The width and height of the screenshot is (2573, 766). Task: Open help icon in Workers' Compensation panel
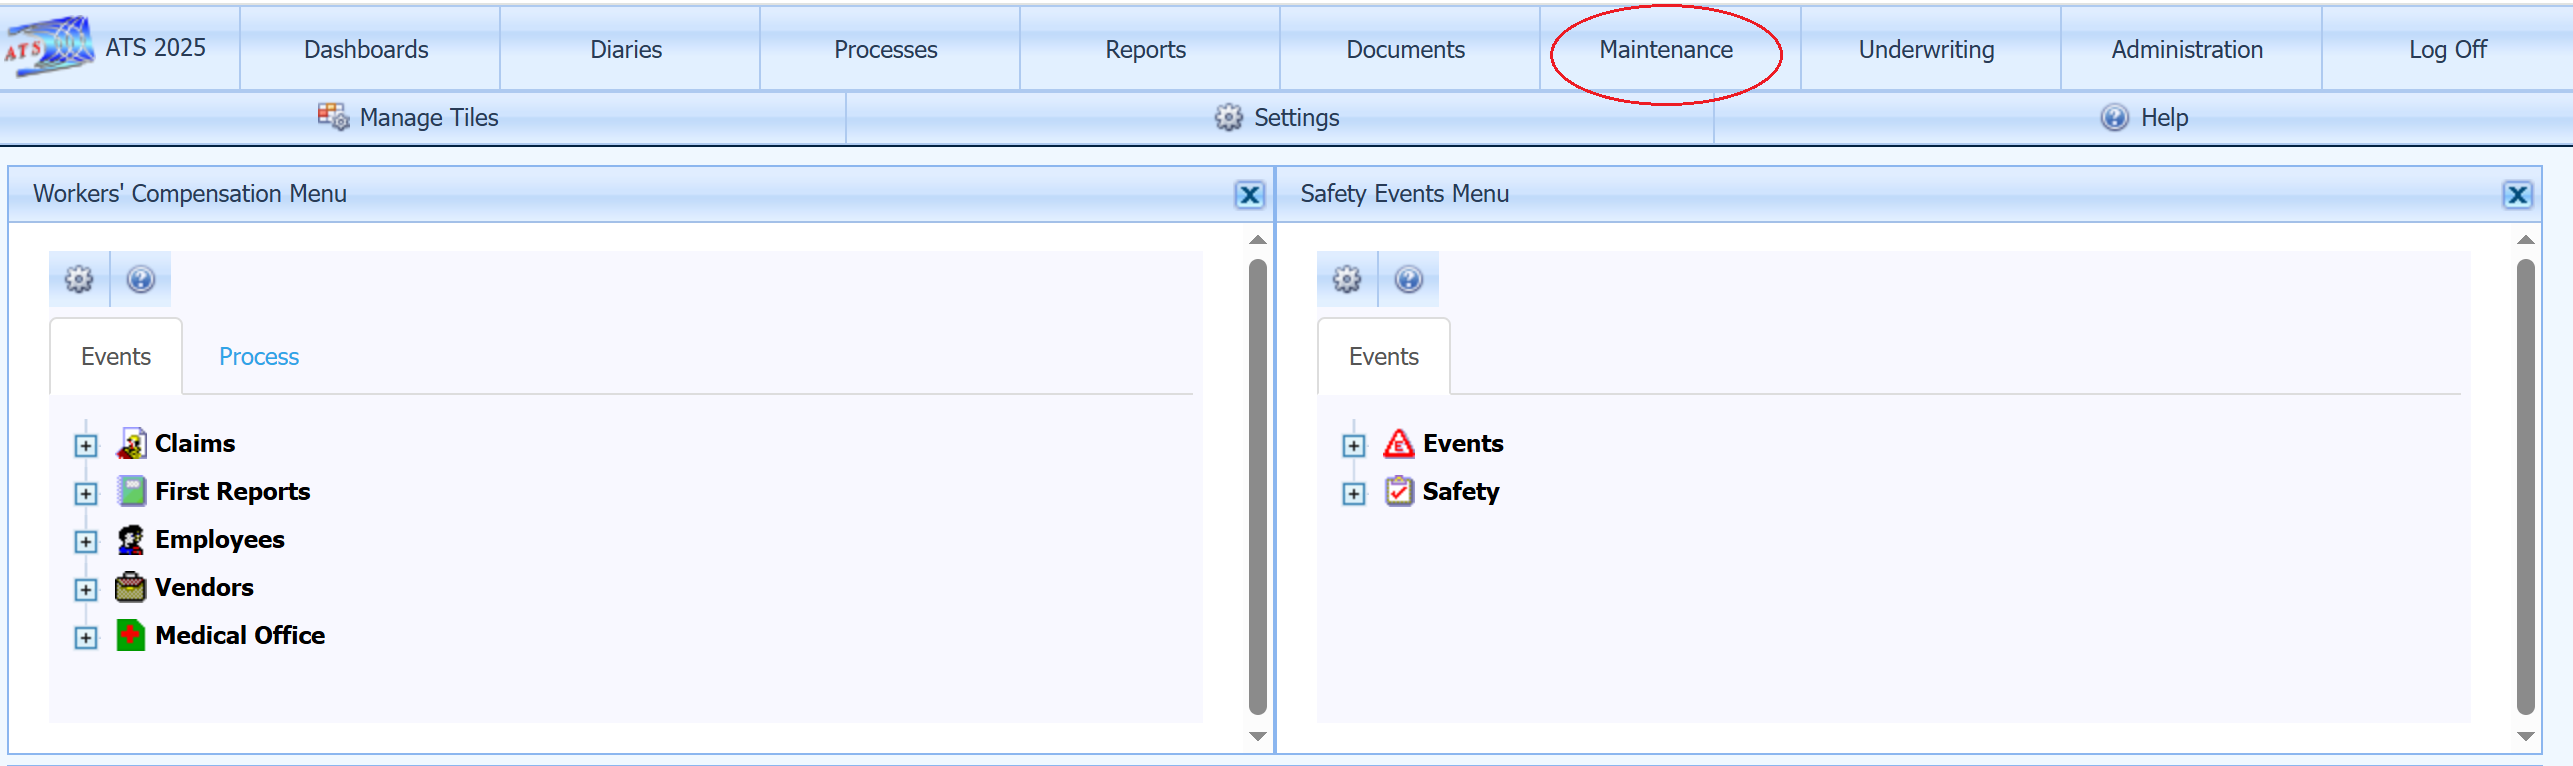coord(141,279)
